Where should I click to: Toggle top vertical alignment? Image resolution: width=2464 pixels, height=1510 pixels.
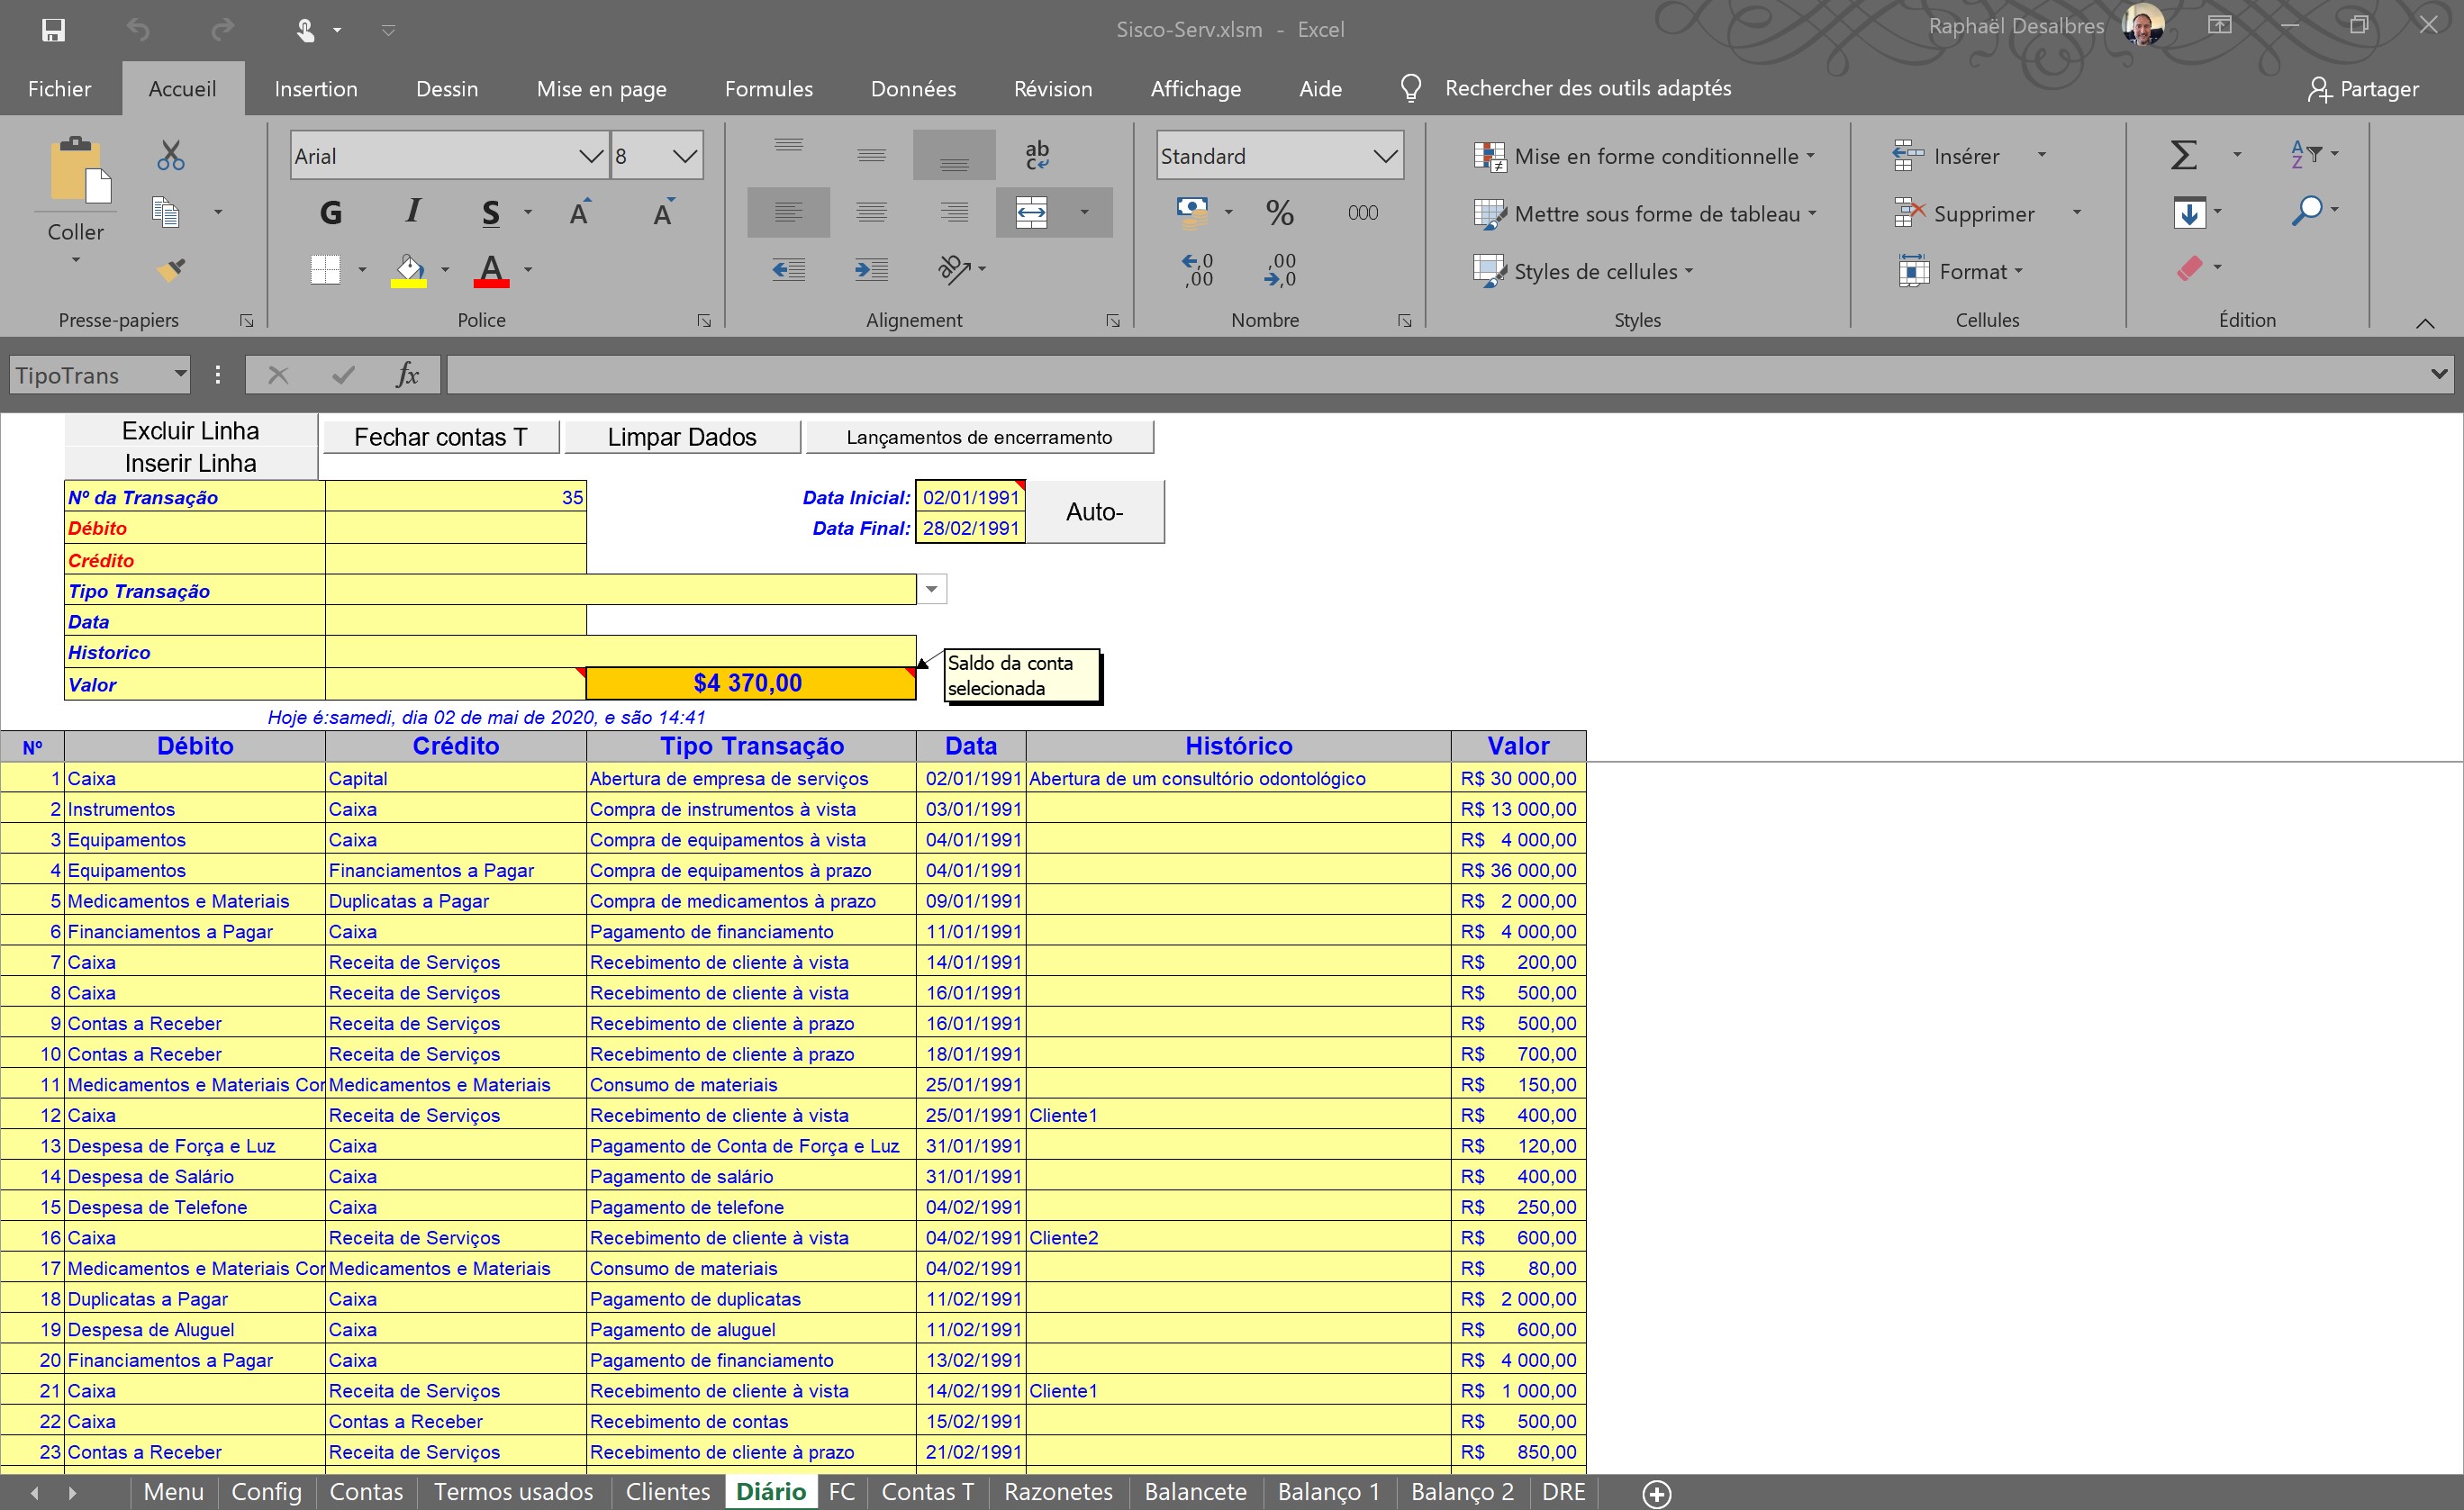click(788, 154)
